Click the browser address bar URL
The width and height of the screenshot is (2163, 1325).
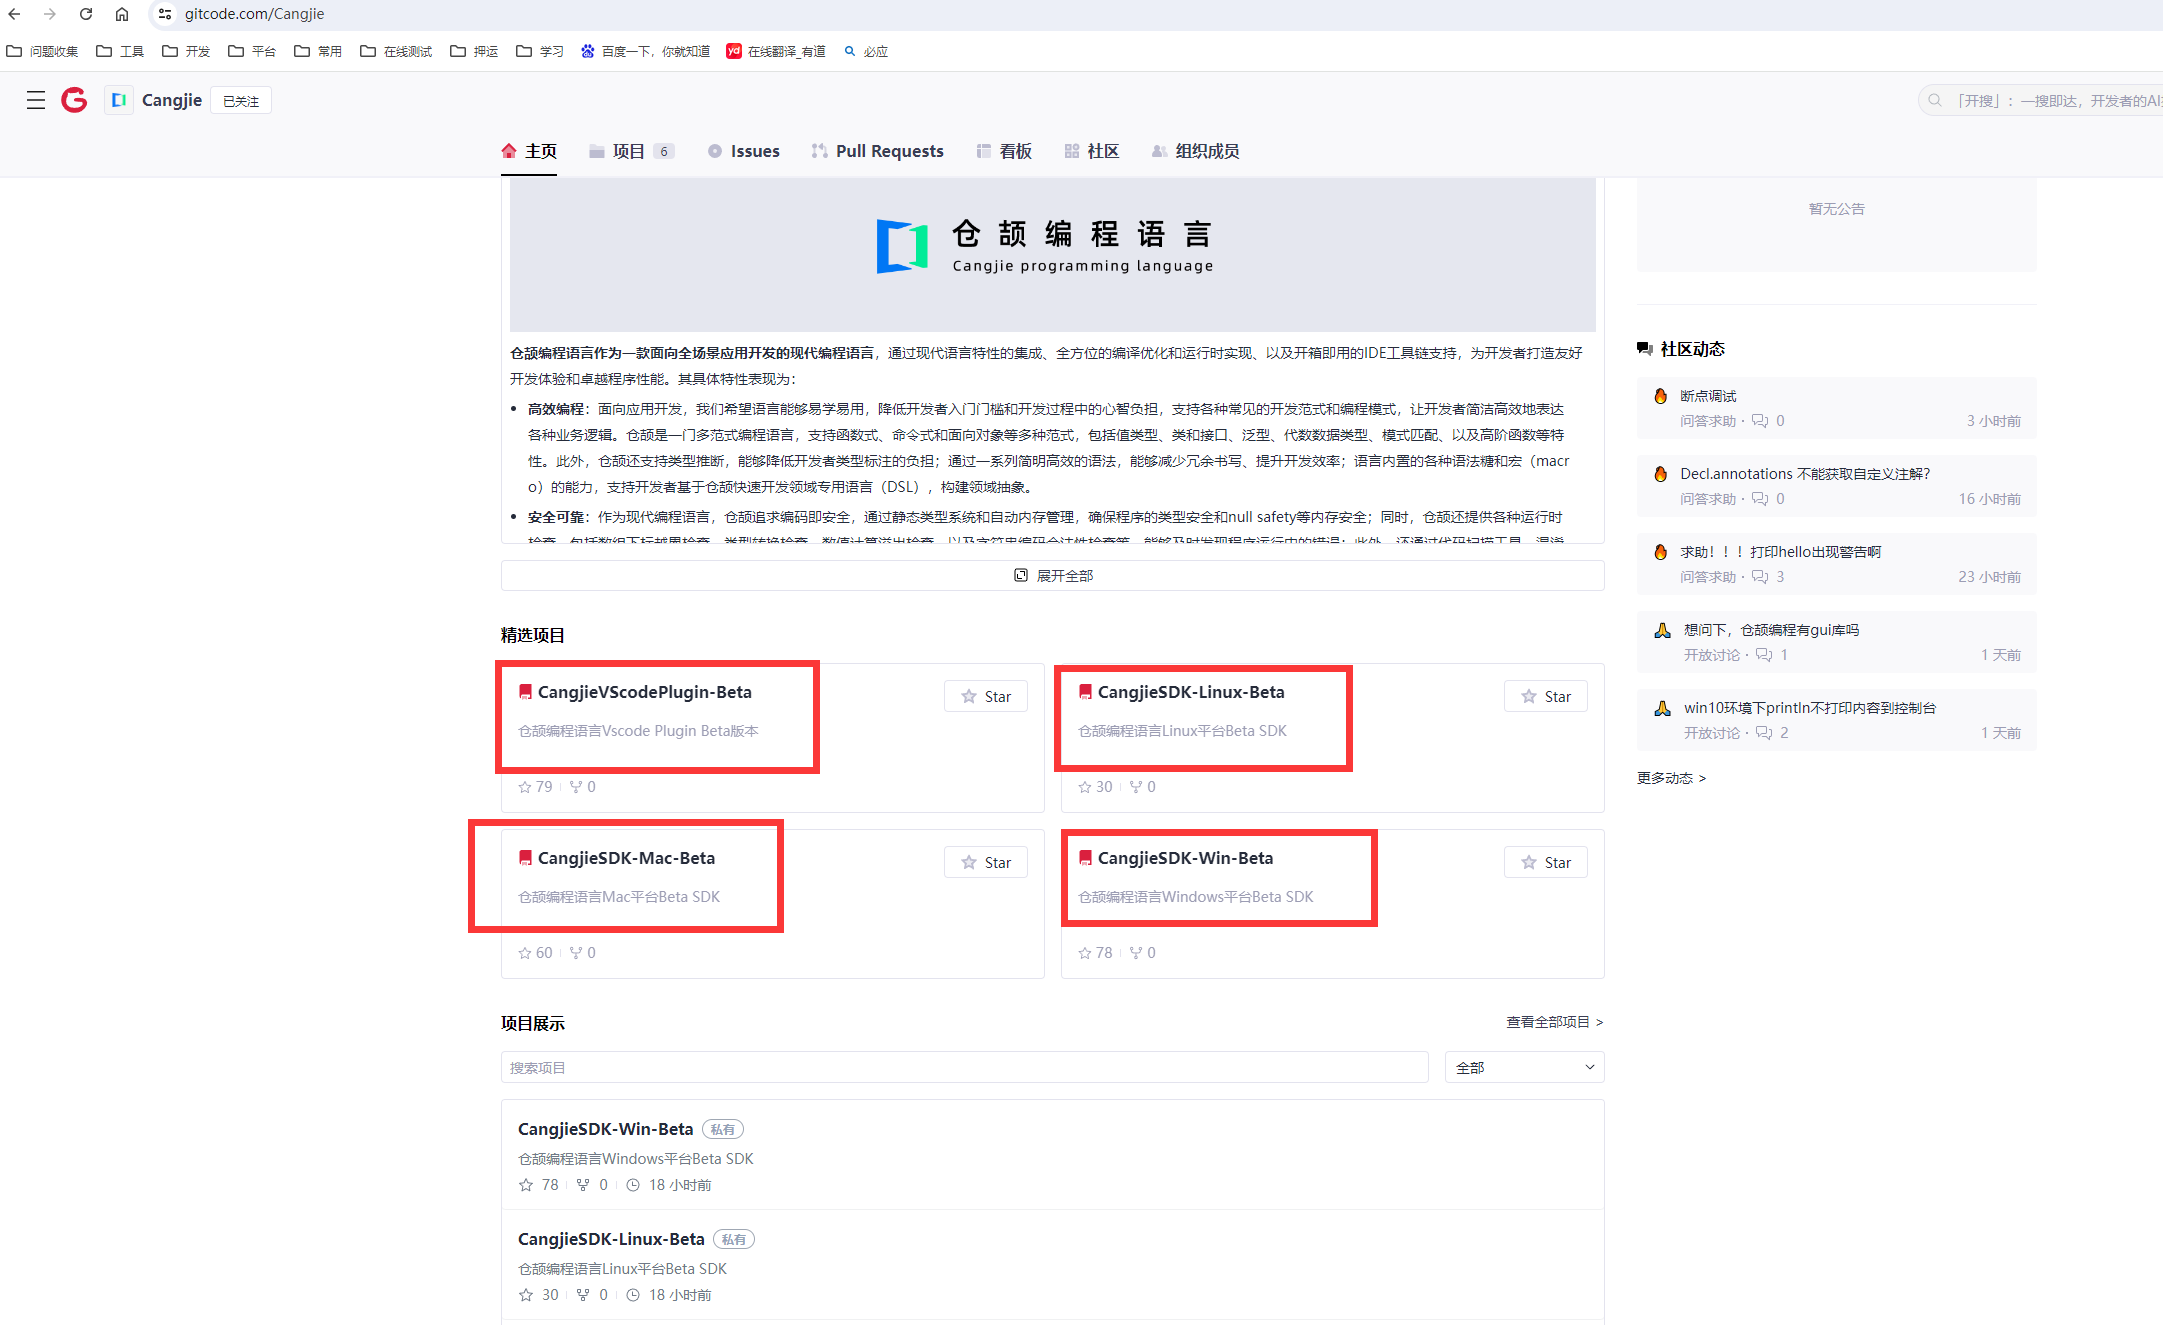[x=254, y=14]
